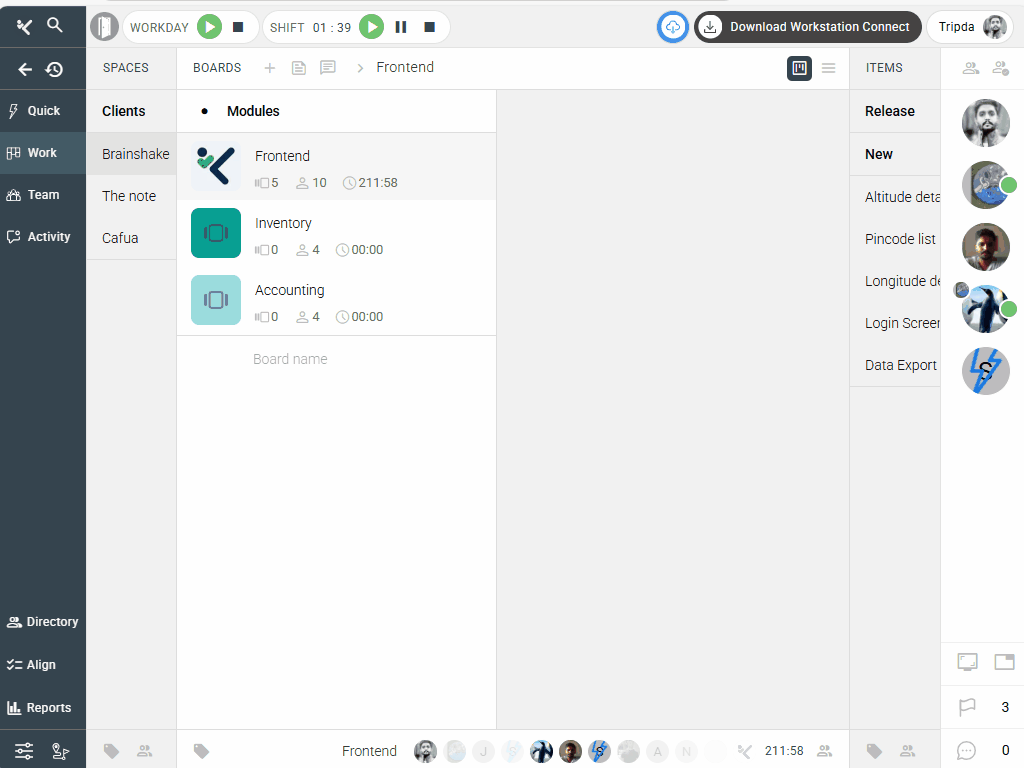Collapse the Modules group
This screenshot has width=1024, height=768.
tap(205, 111)
